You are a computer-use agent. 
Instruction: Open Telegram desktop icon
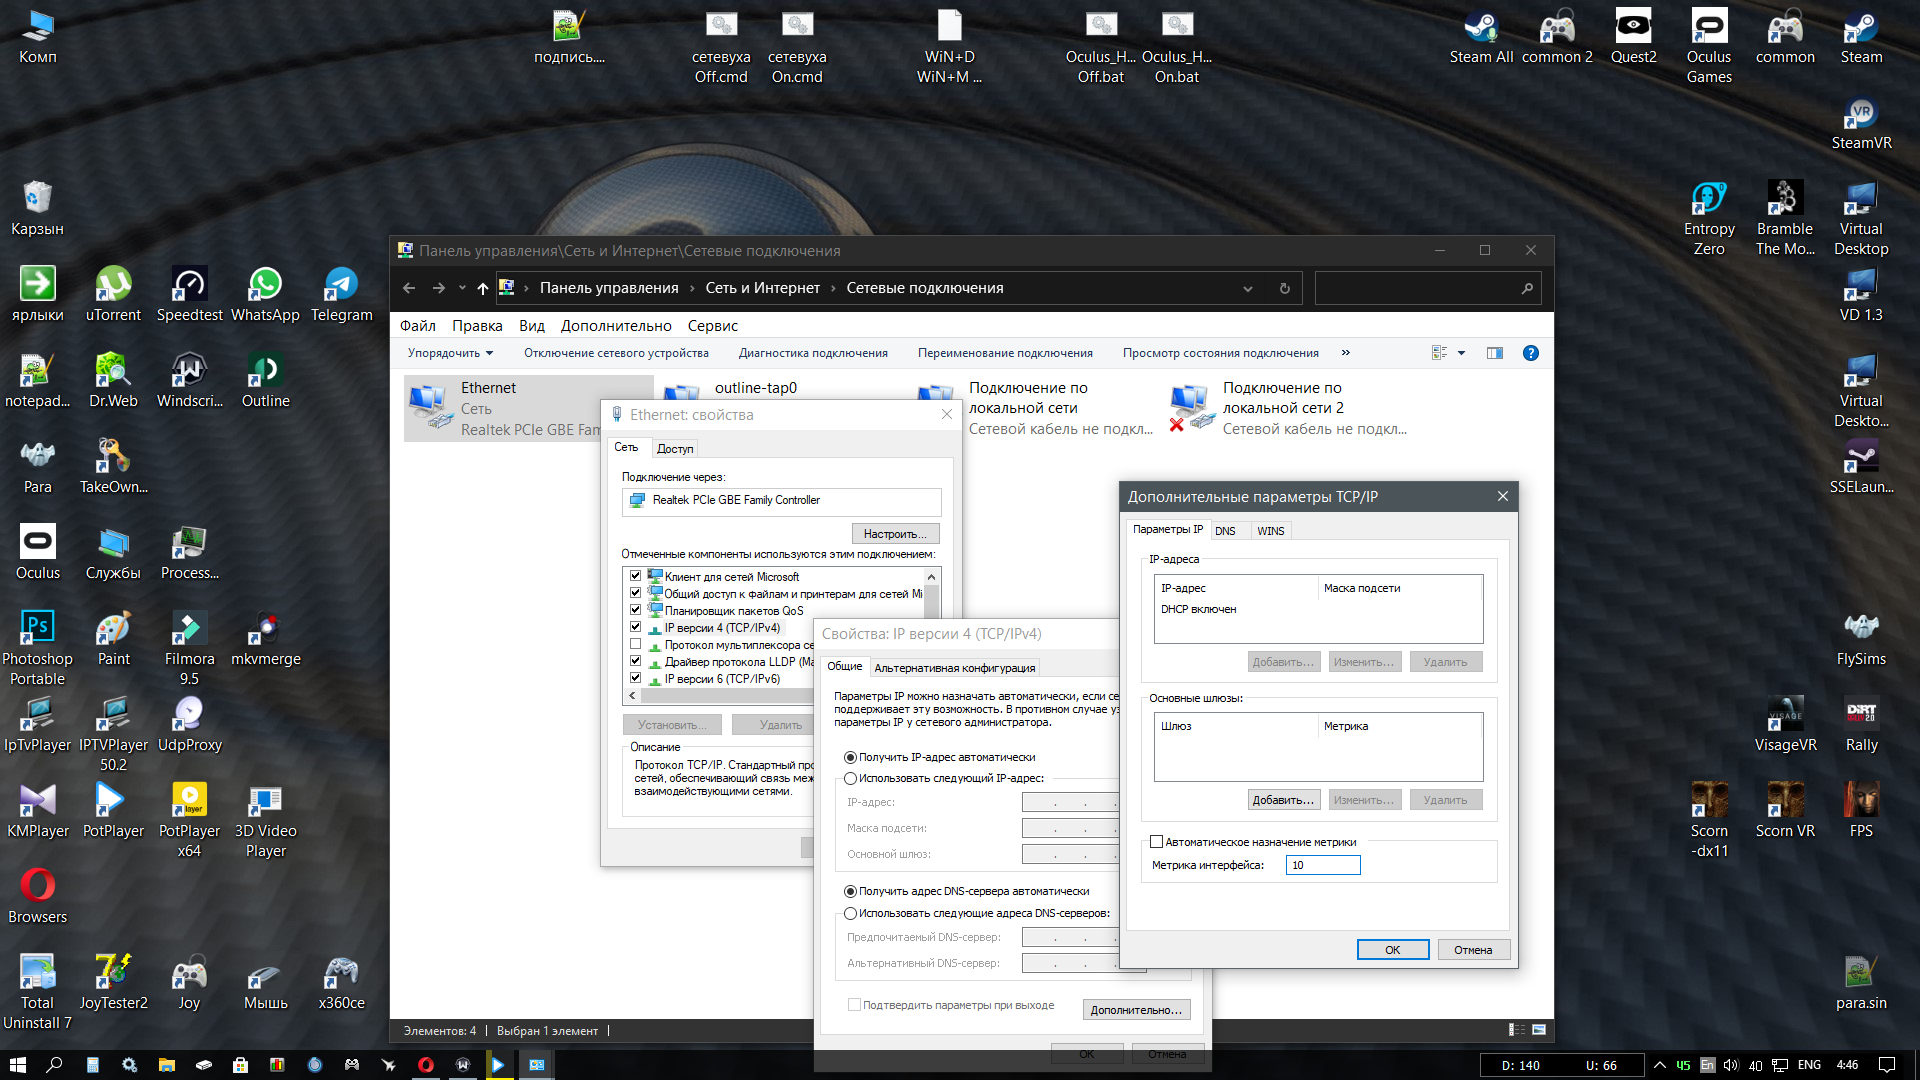click(x=341, y=285)
